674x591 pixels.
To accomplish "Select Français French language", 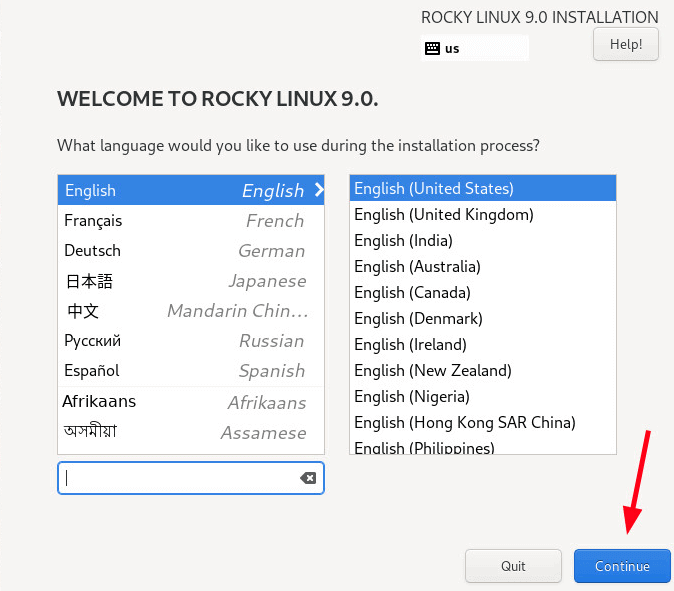I will click(191, 220).
